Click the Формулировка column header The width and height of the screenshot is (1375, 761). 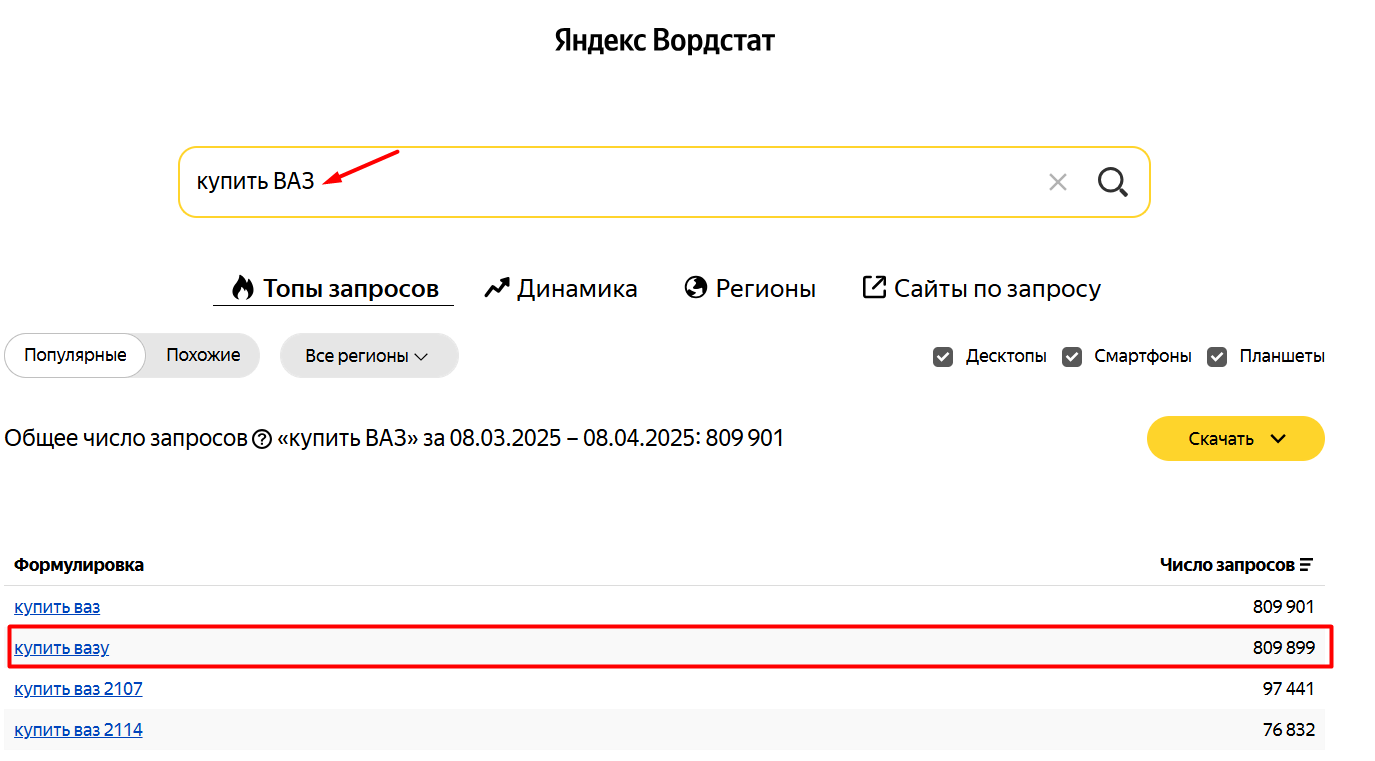(79, 565)
